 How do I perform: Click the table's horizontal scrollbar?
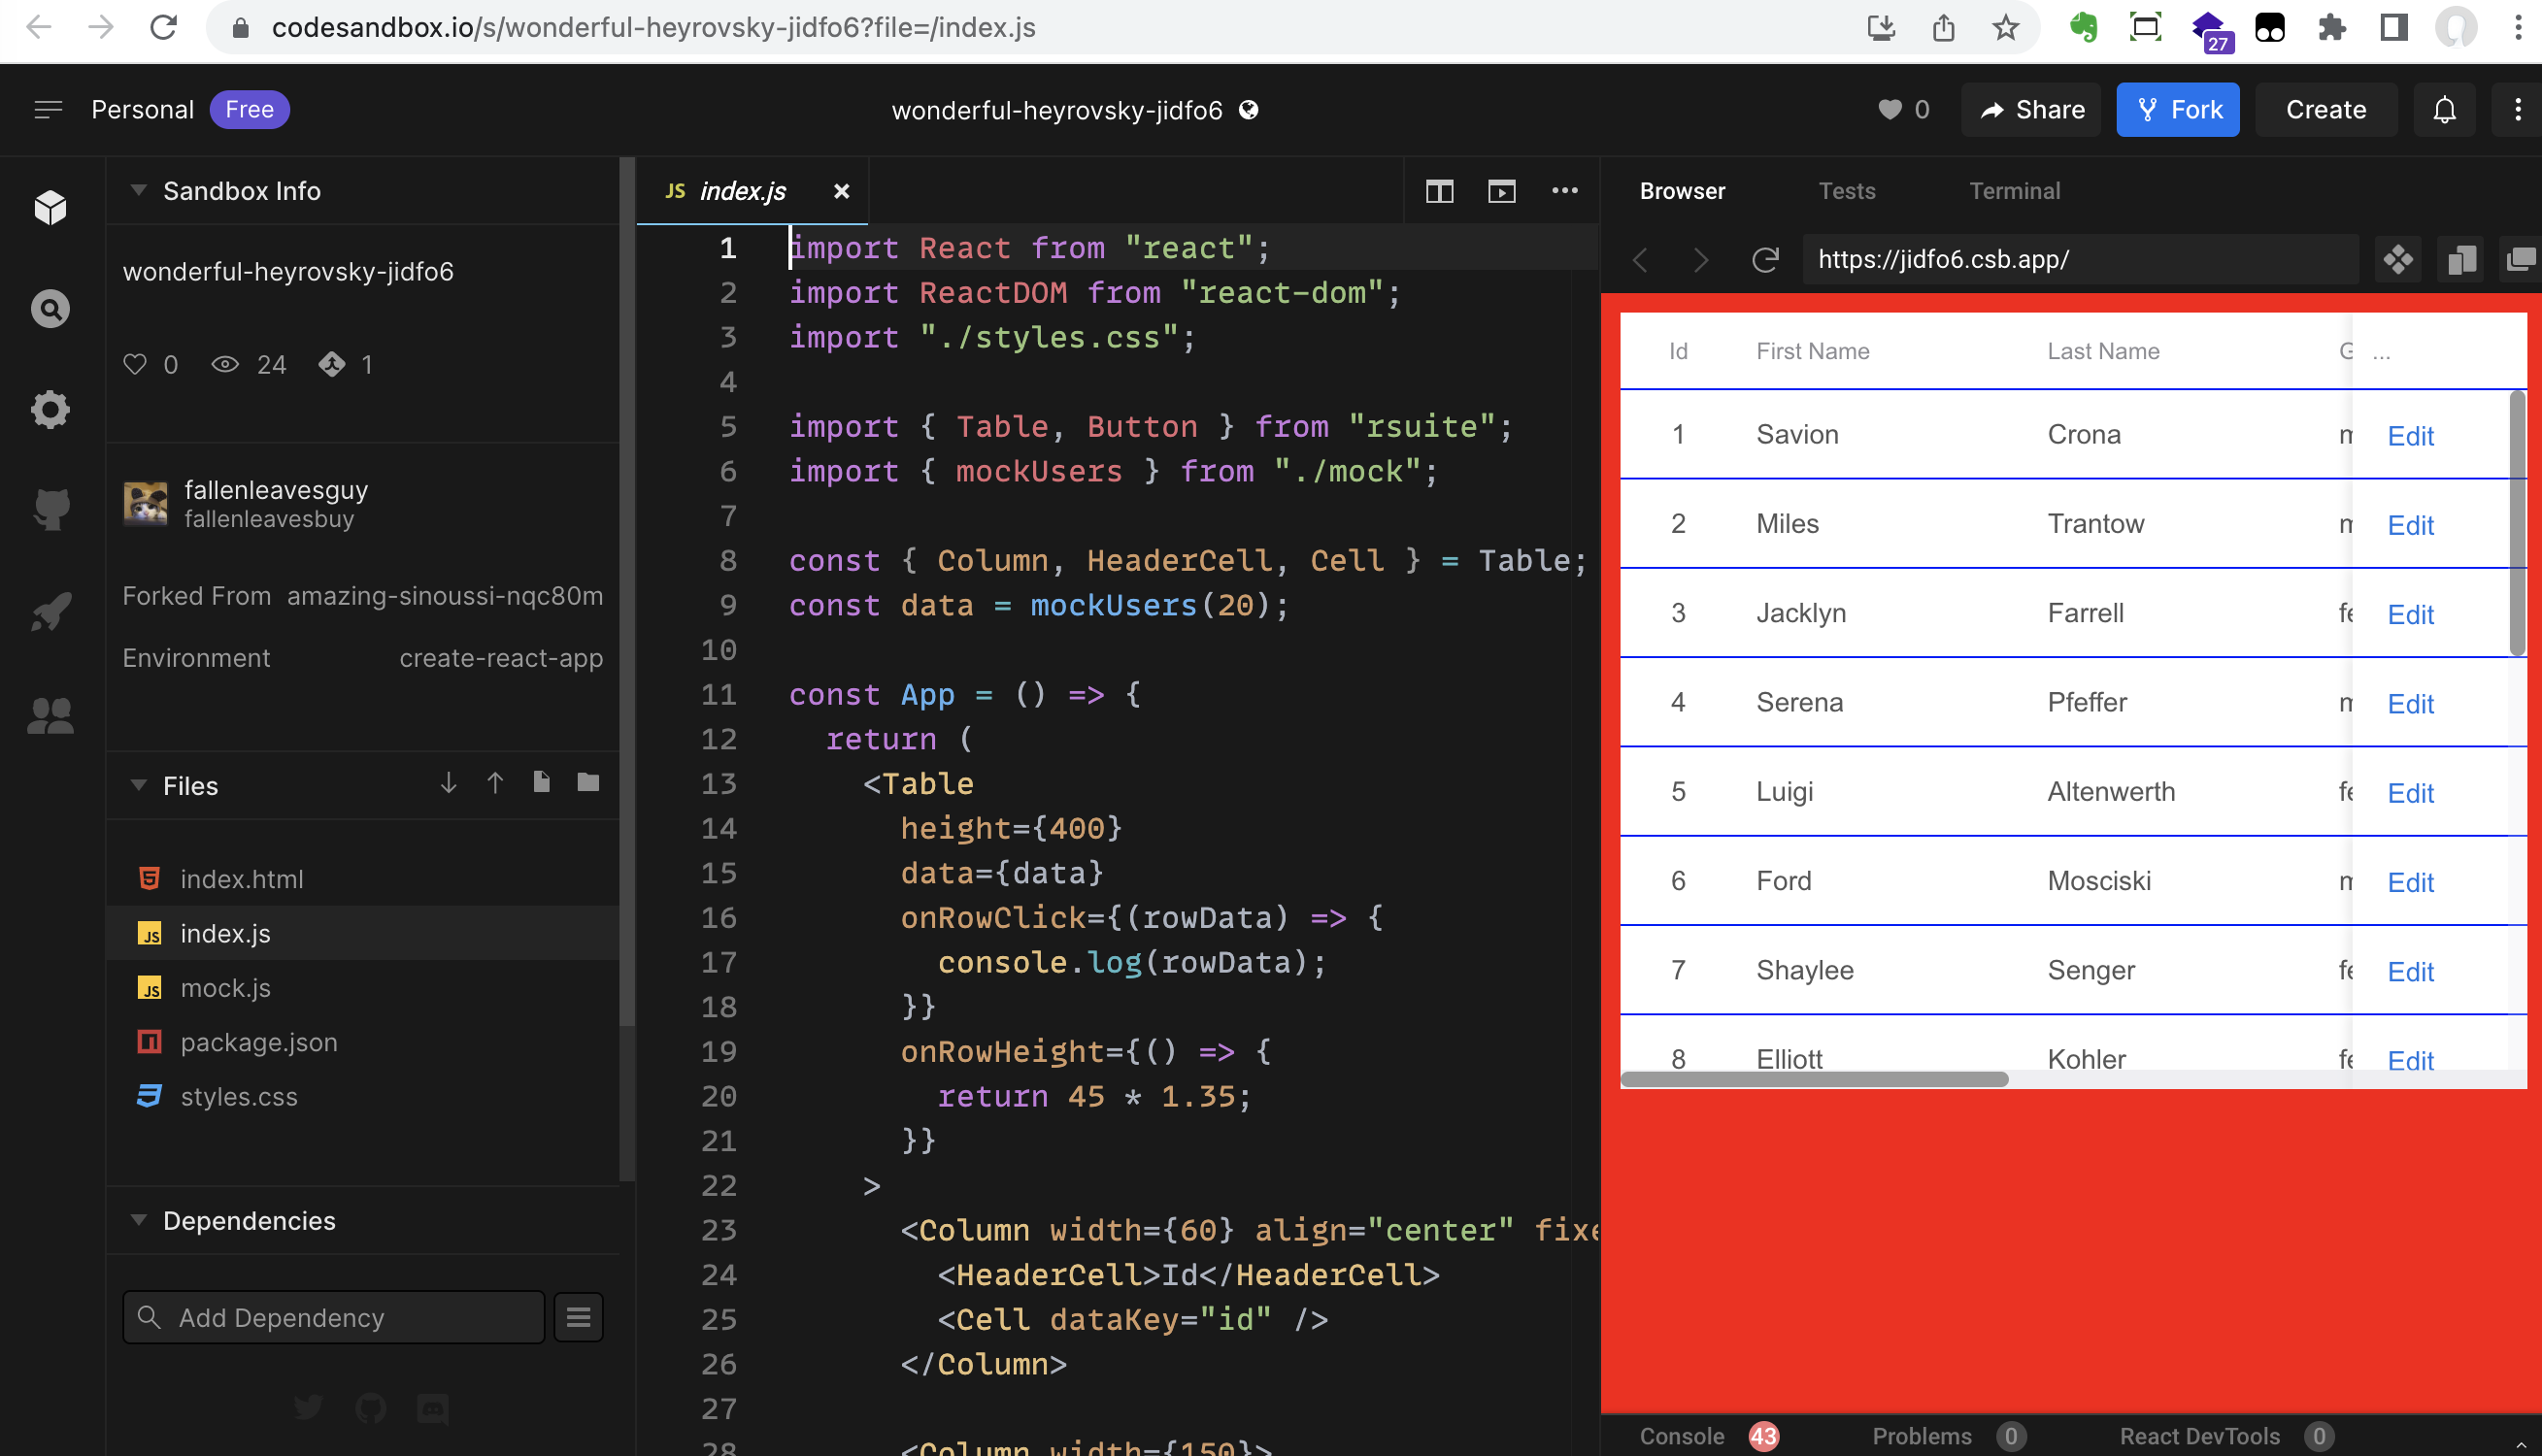click(1814, 1080)
